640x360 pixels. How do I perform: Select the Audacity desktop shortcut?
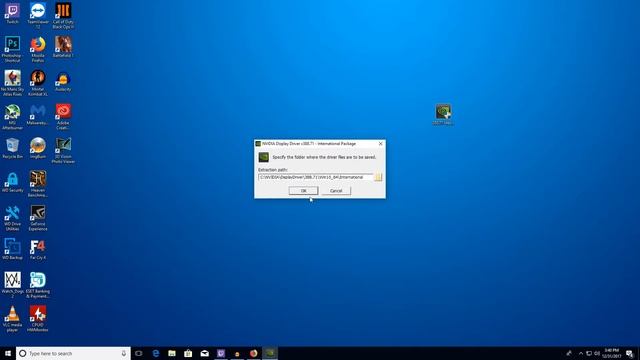pos(63,81)
